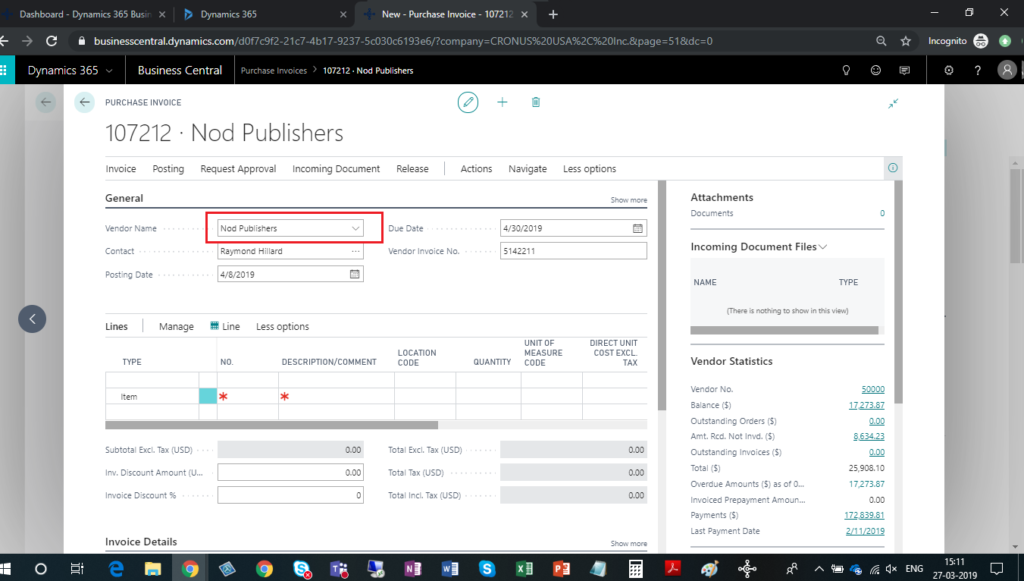Click the collapse page arrows icon
Viewport: 1024px width, 581px height.
coord(893,103)
